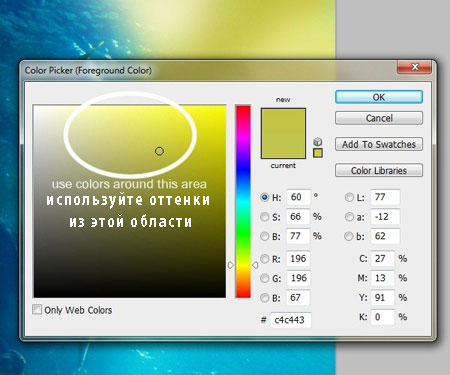Click the small web-safe color swatch
The image size is (450, 375).
pos(318,153)
